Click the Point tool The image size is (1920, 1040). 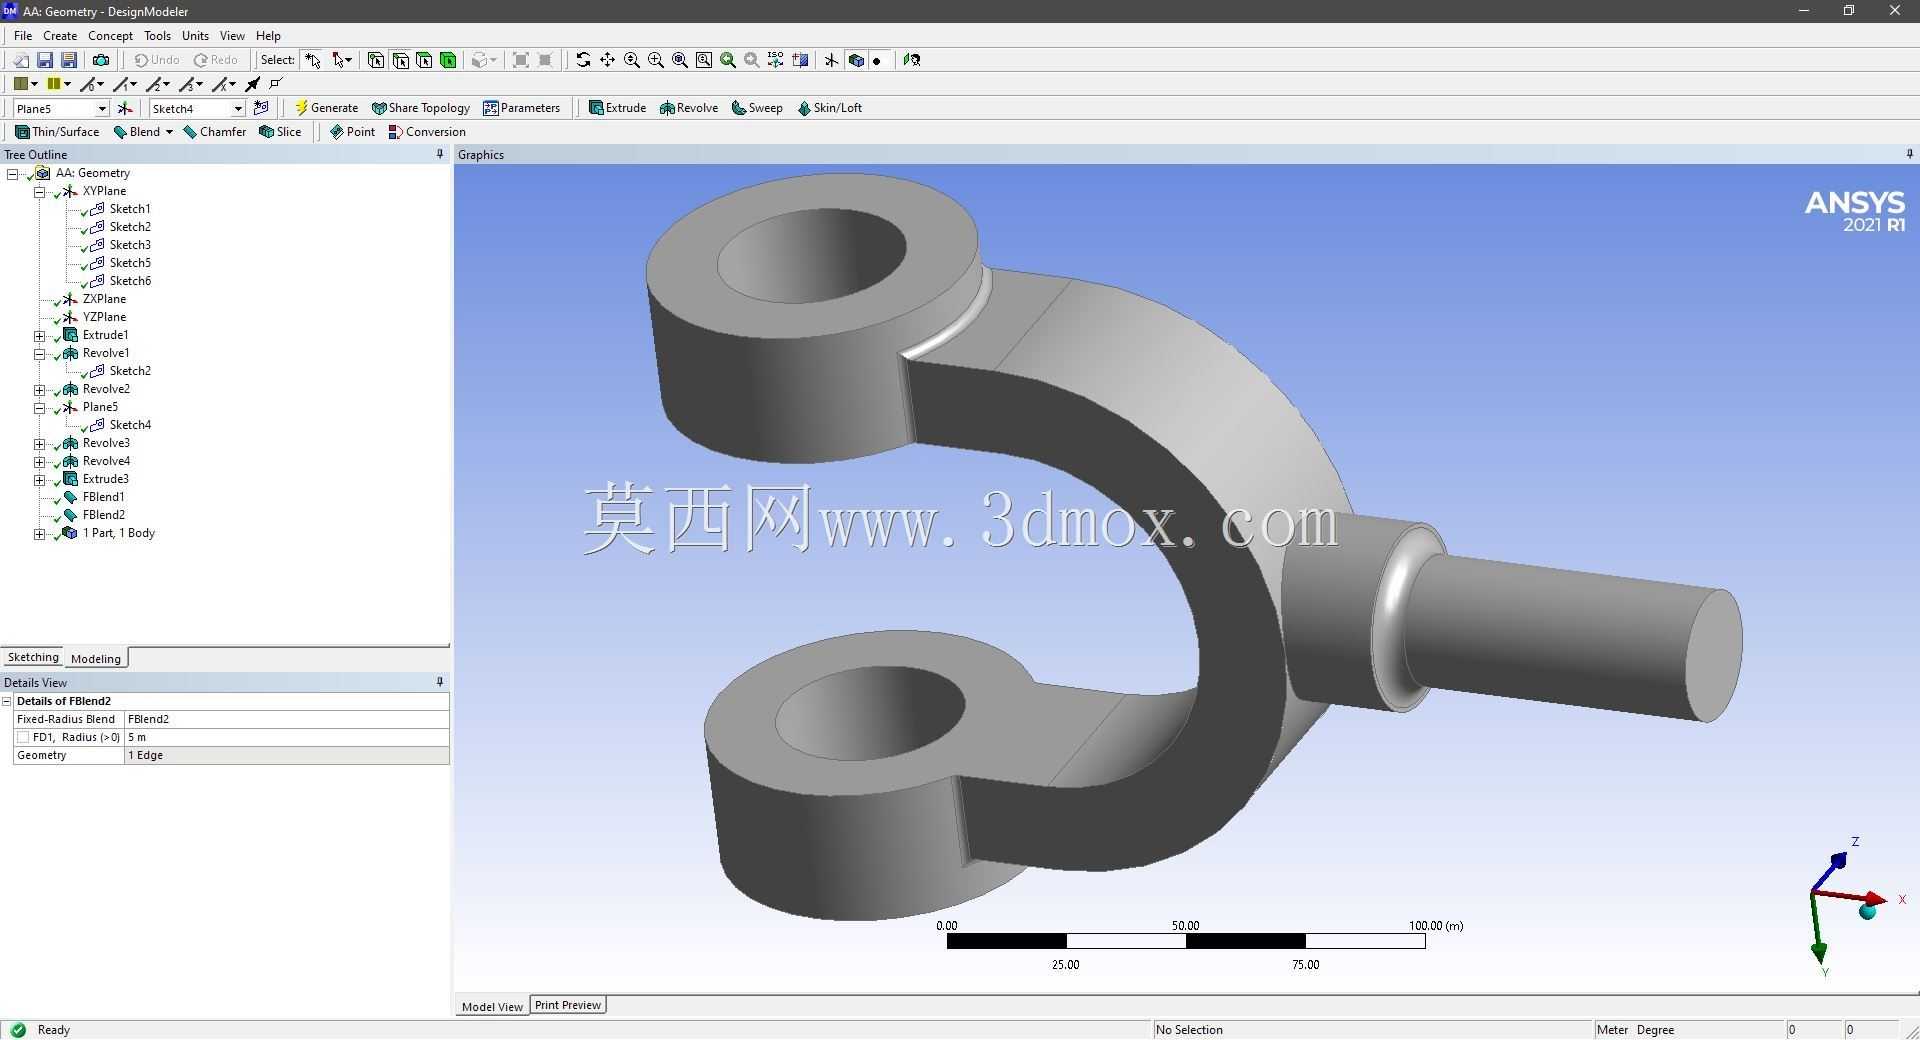(x=352, y=132)
